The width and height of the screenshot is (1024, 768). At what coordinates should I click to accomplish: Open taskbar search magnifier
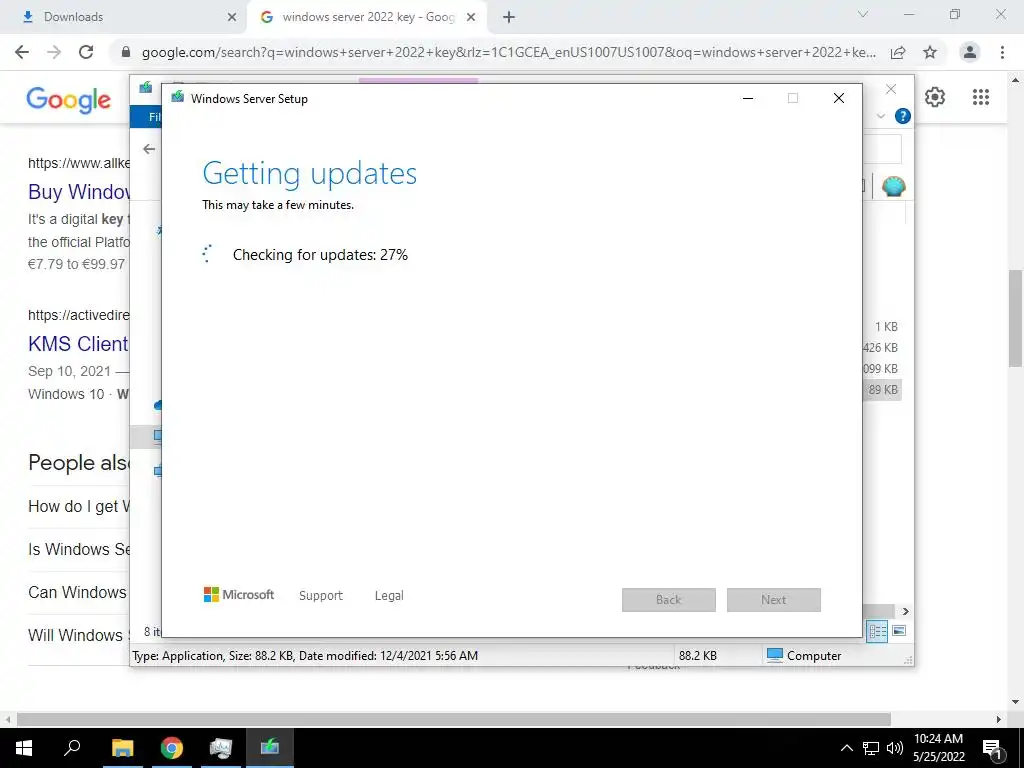pyautogui.click(x=72, y=748)
